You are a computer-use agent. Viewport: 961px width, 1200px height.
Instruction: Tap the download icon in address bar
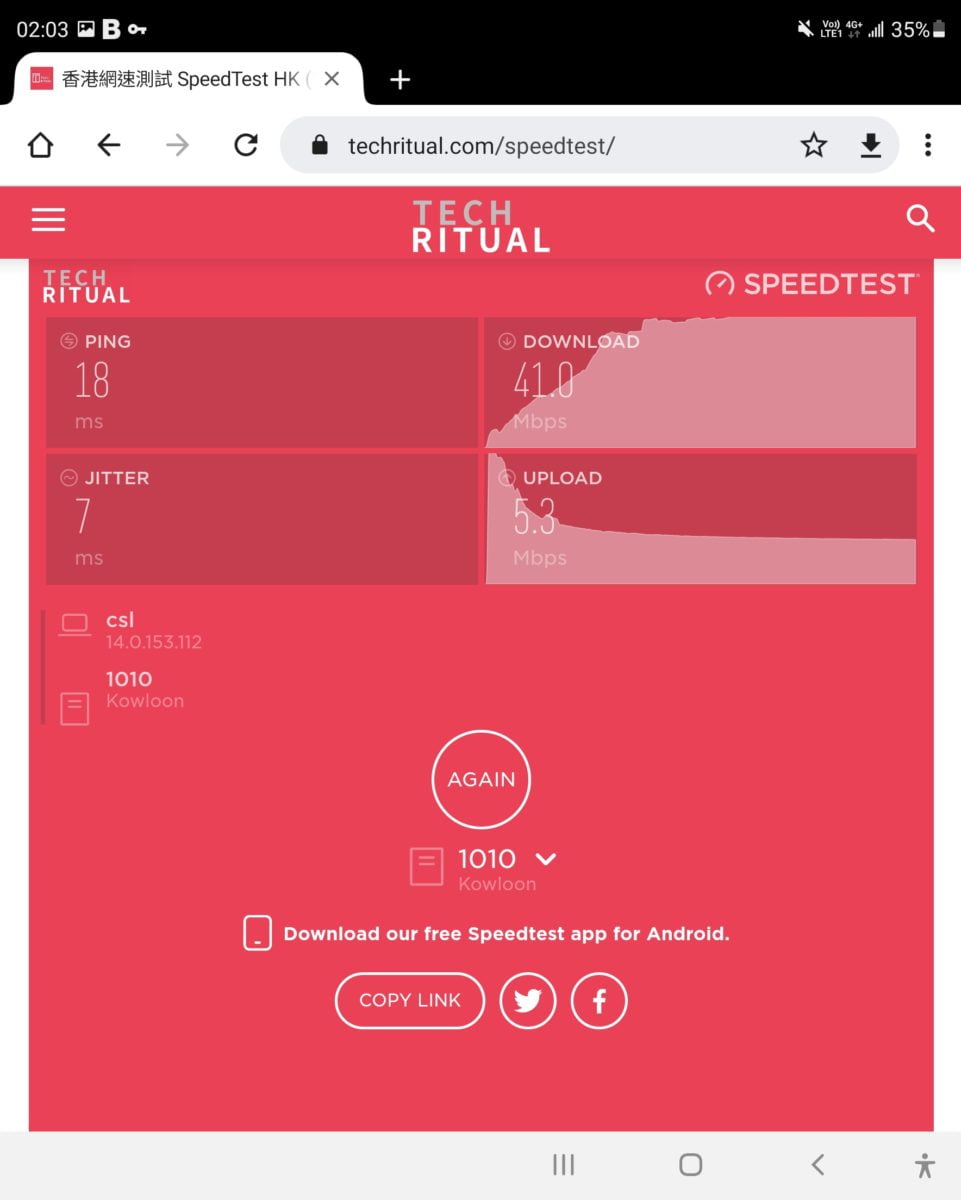click(x=871, y=146)
